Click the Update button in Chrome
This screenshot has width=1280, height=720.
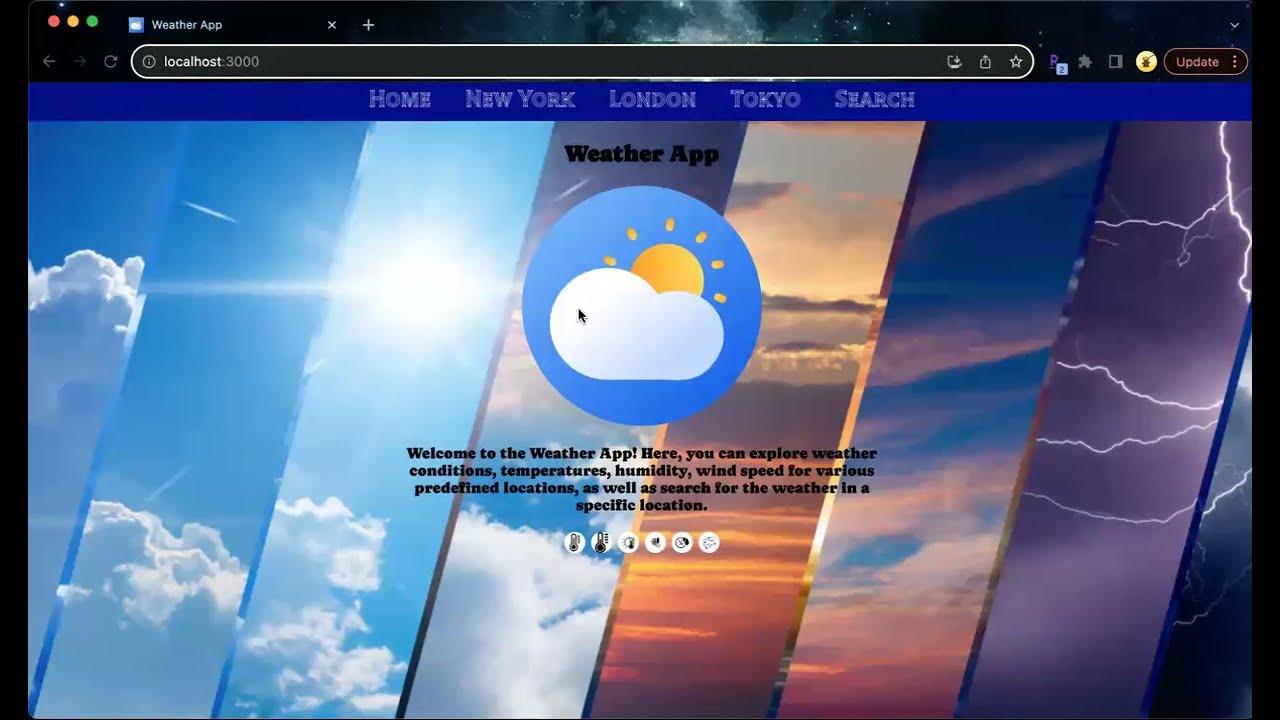coord(1205,62)
